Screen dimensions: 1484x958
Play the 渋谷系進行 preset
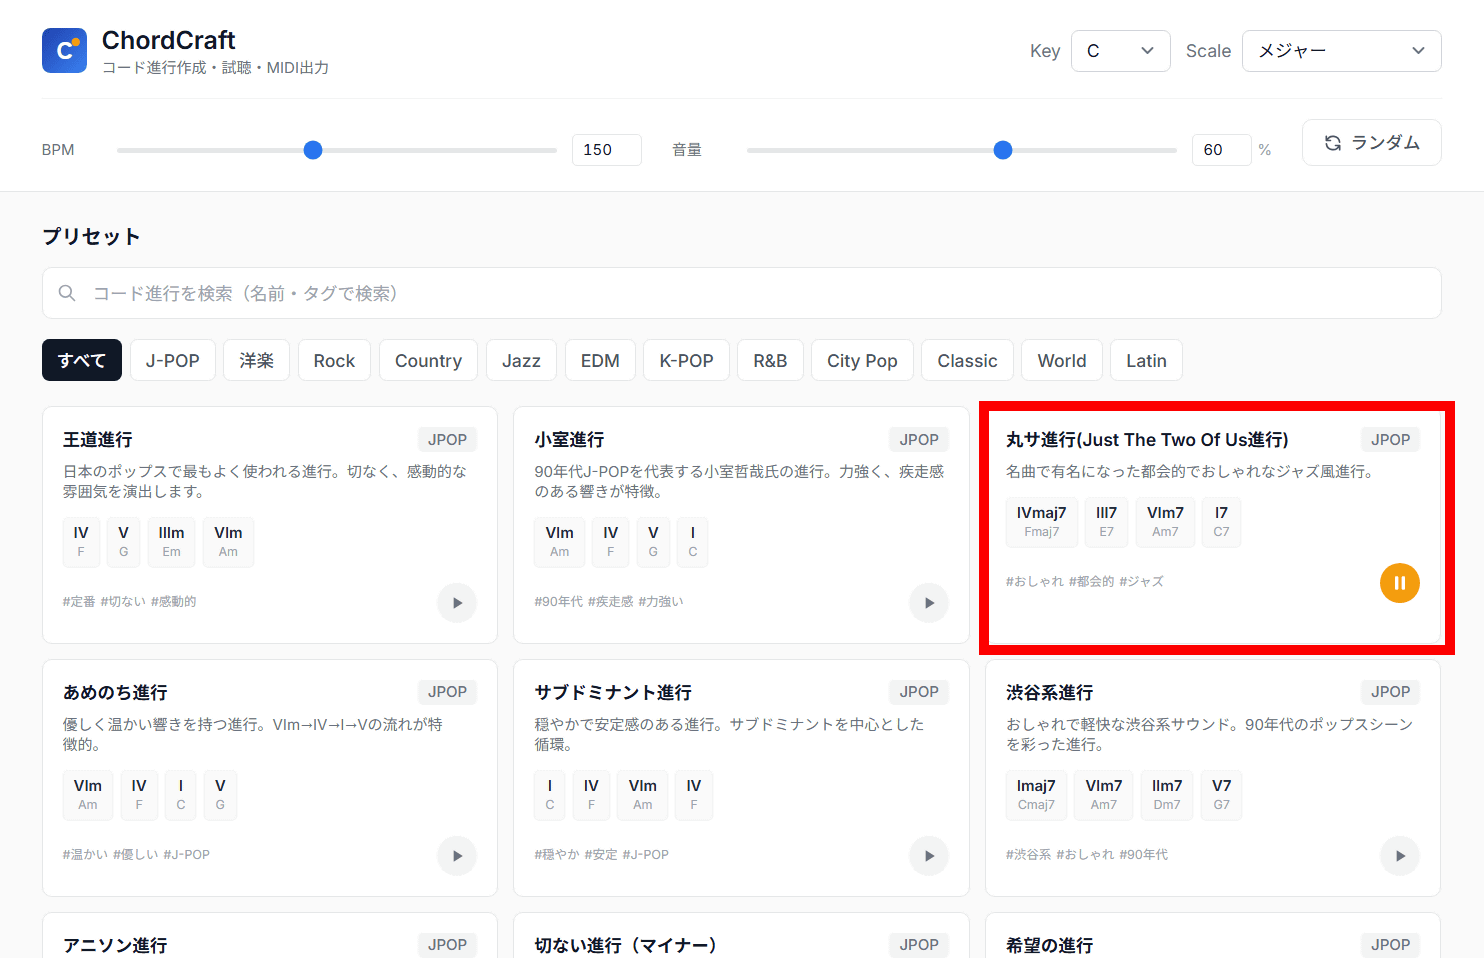[1399, 856]
